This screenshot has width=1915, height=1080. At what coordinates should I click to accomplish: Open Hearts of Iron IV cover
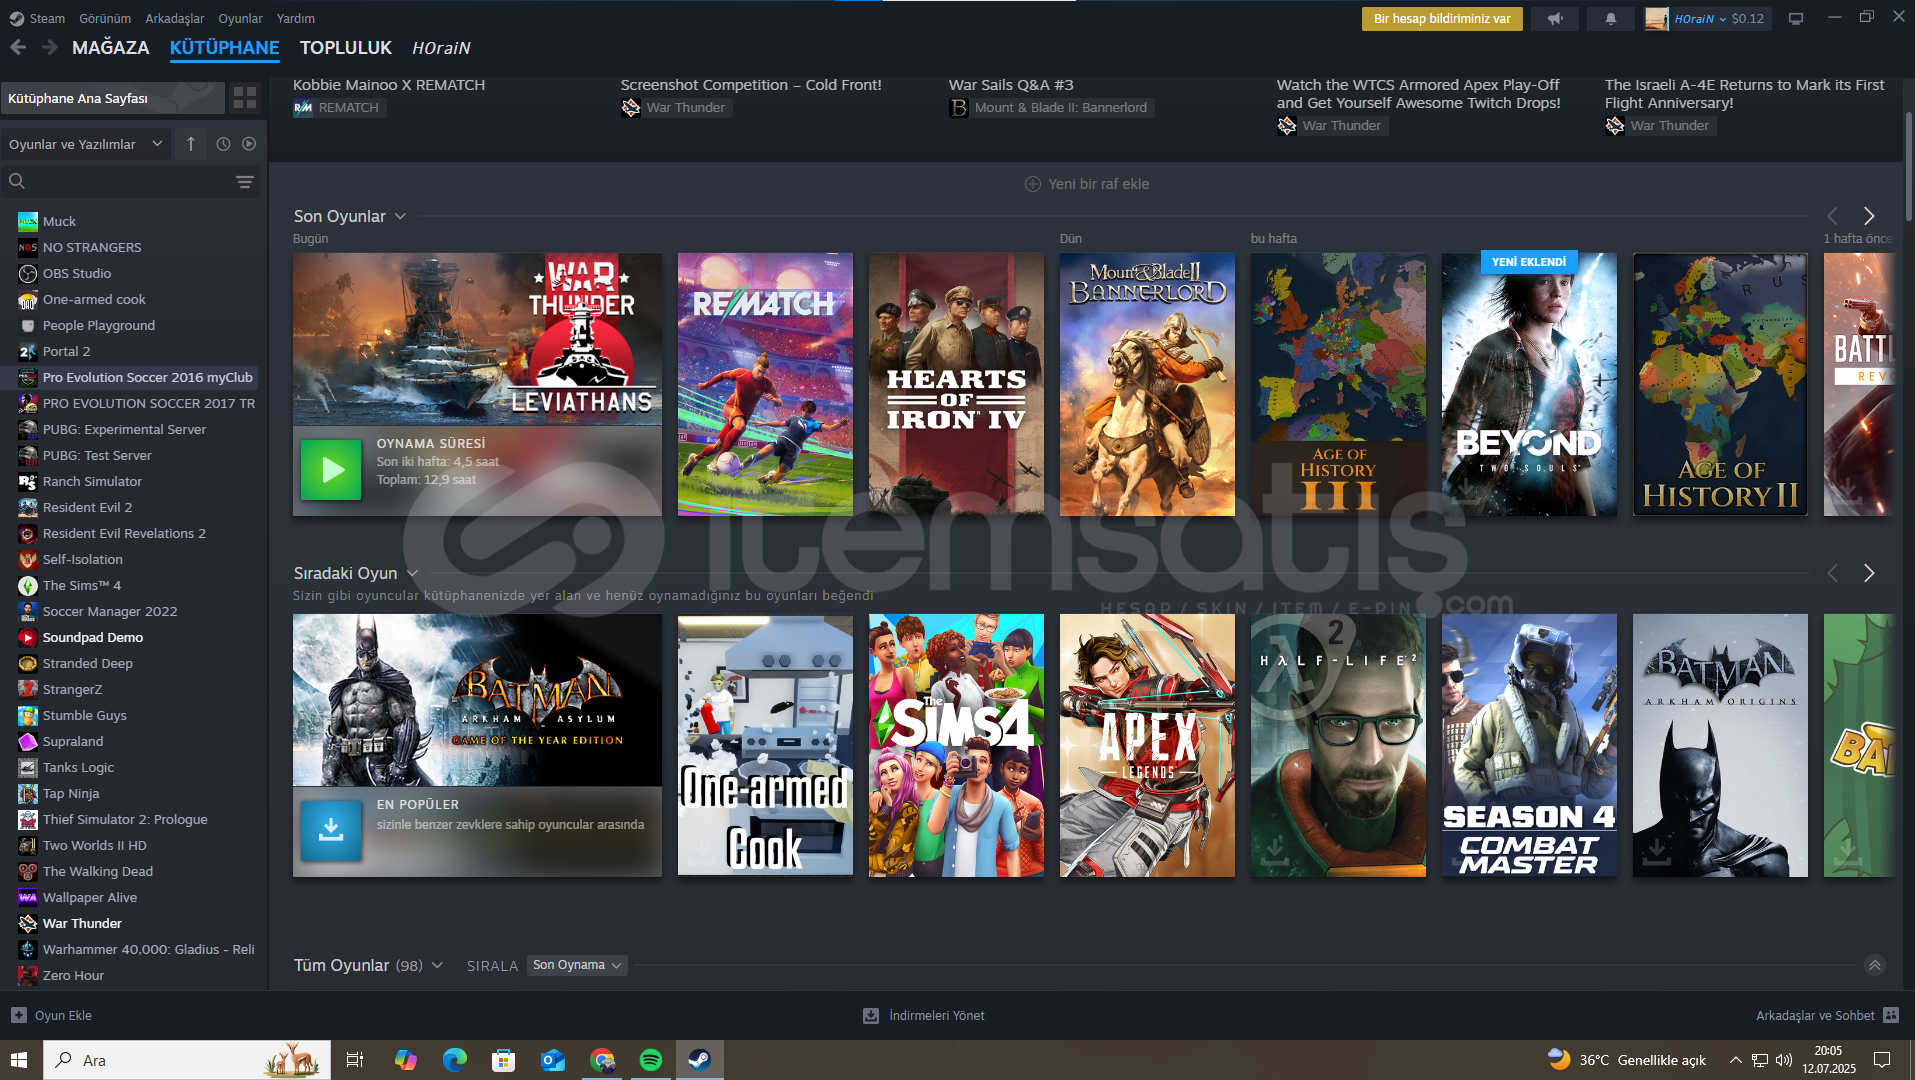pos(956,384)
